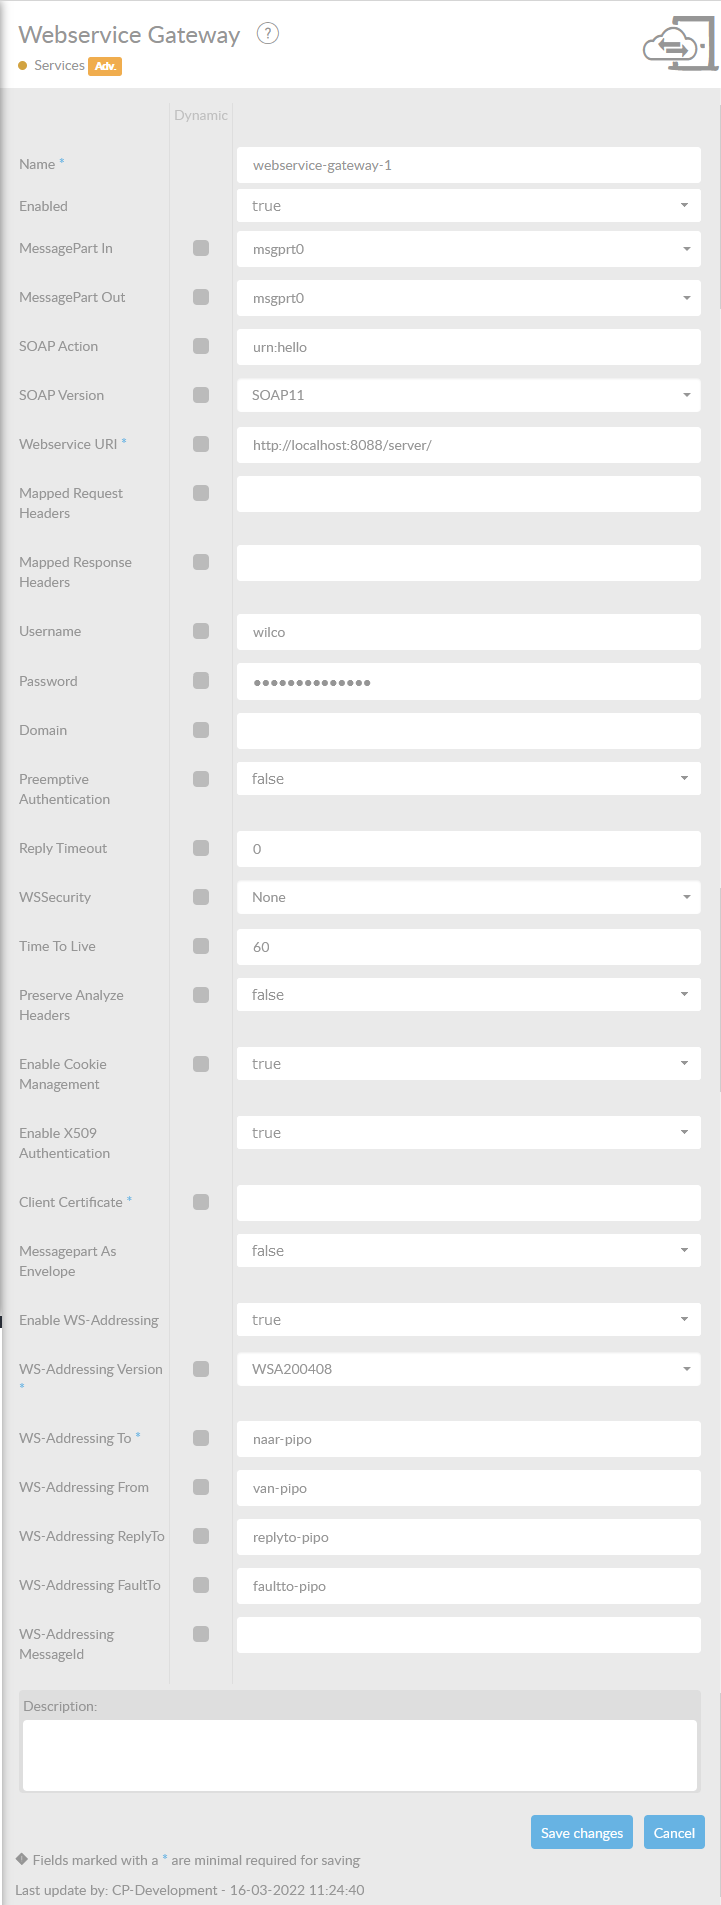Expand the WS-Addressing Version dropdown

coord(468,1369)
